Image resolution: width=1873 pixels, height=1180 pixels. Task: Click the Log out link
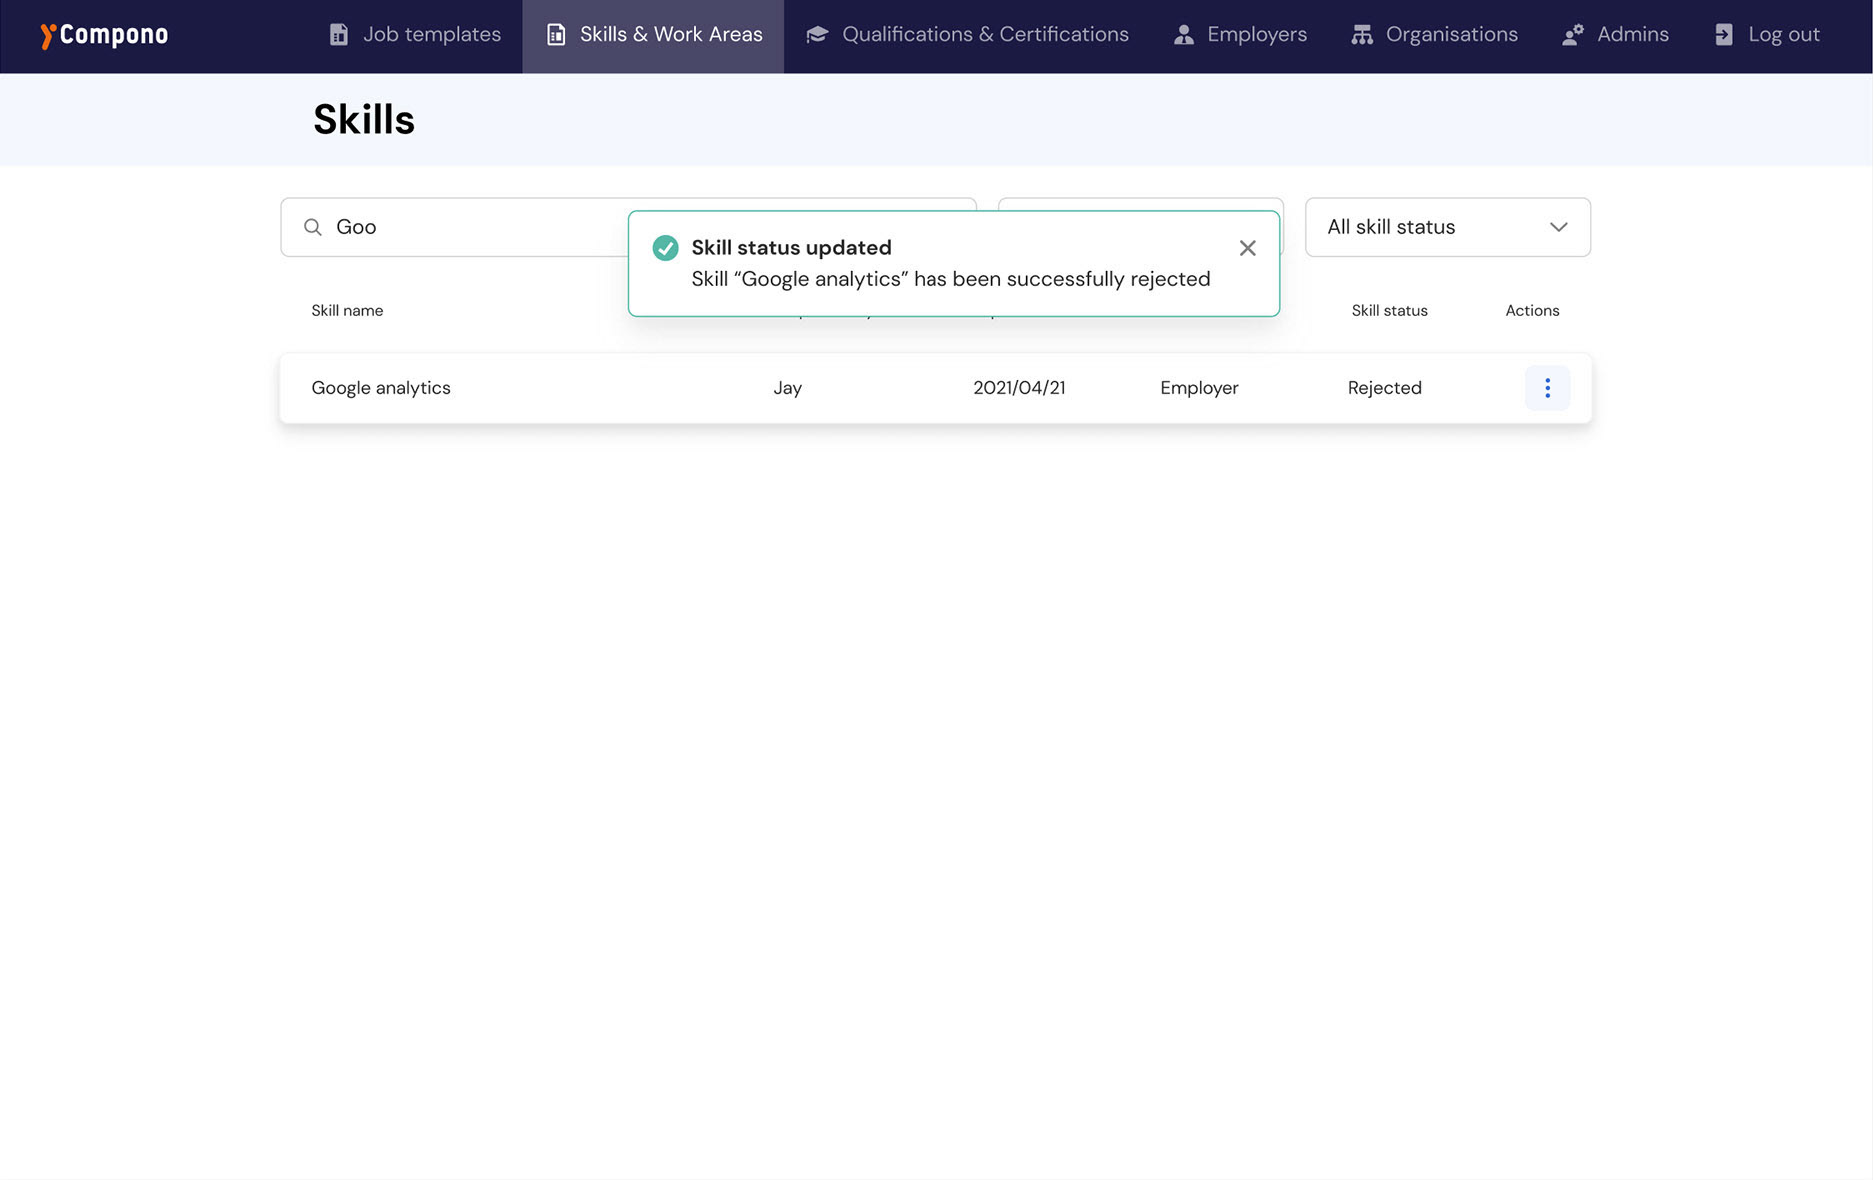(1767, 35)
